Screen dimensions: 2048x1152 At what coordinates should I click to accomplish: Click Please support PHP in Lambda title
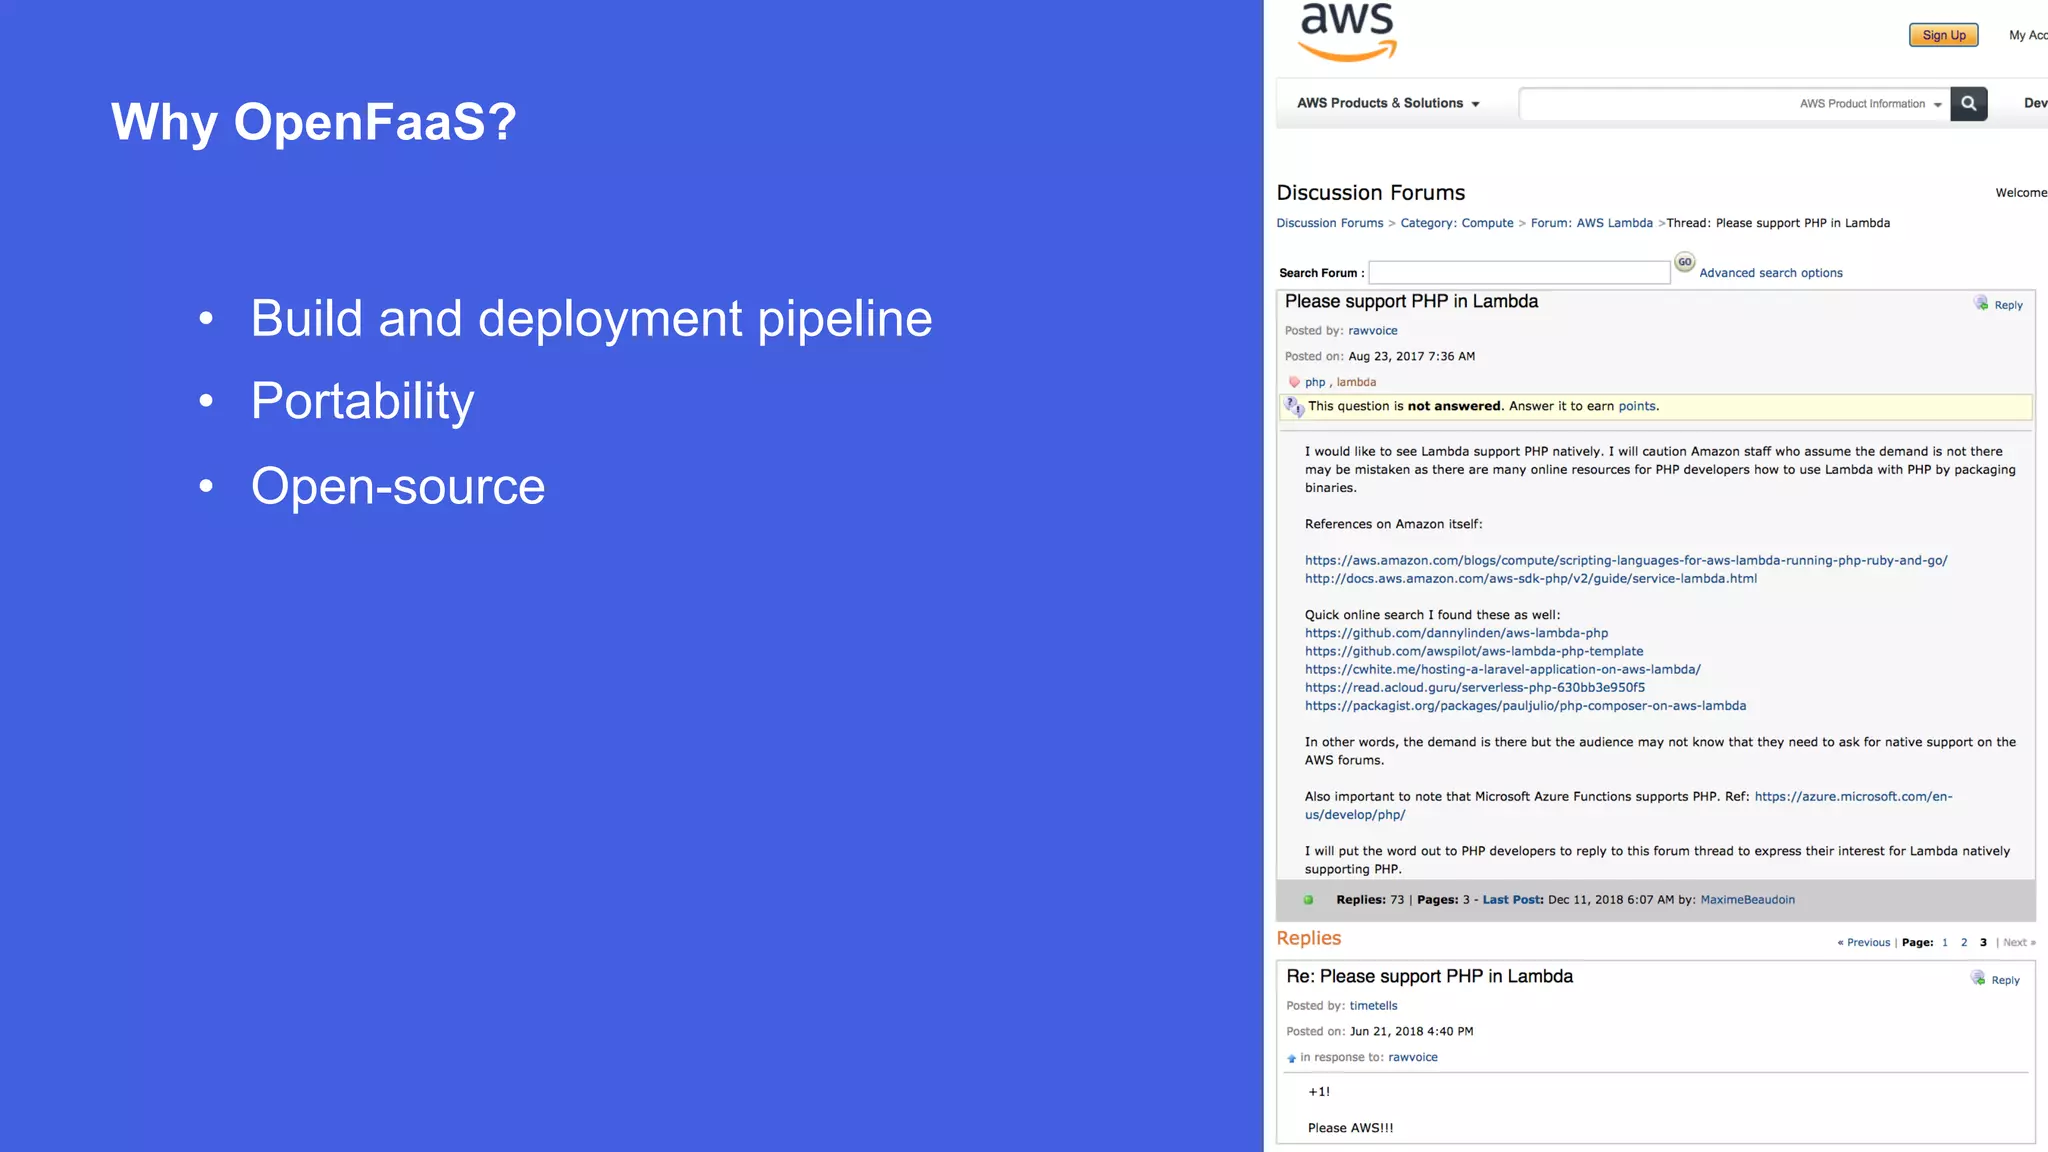(1411, 301)
